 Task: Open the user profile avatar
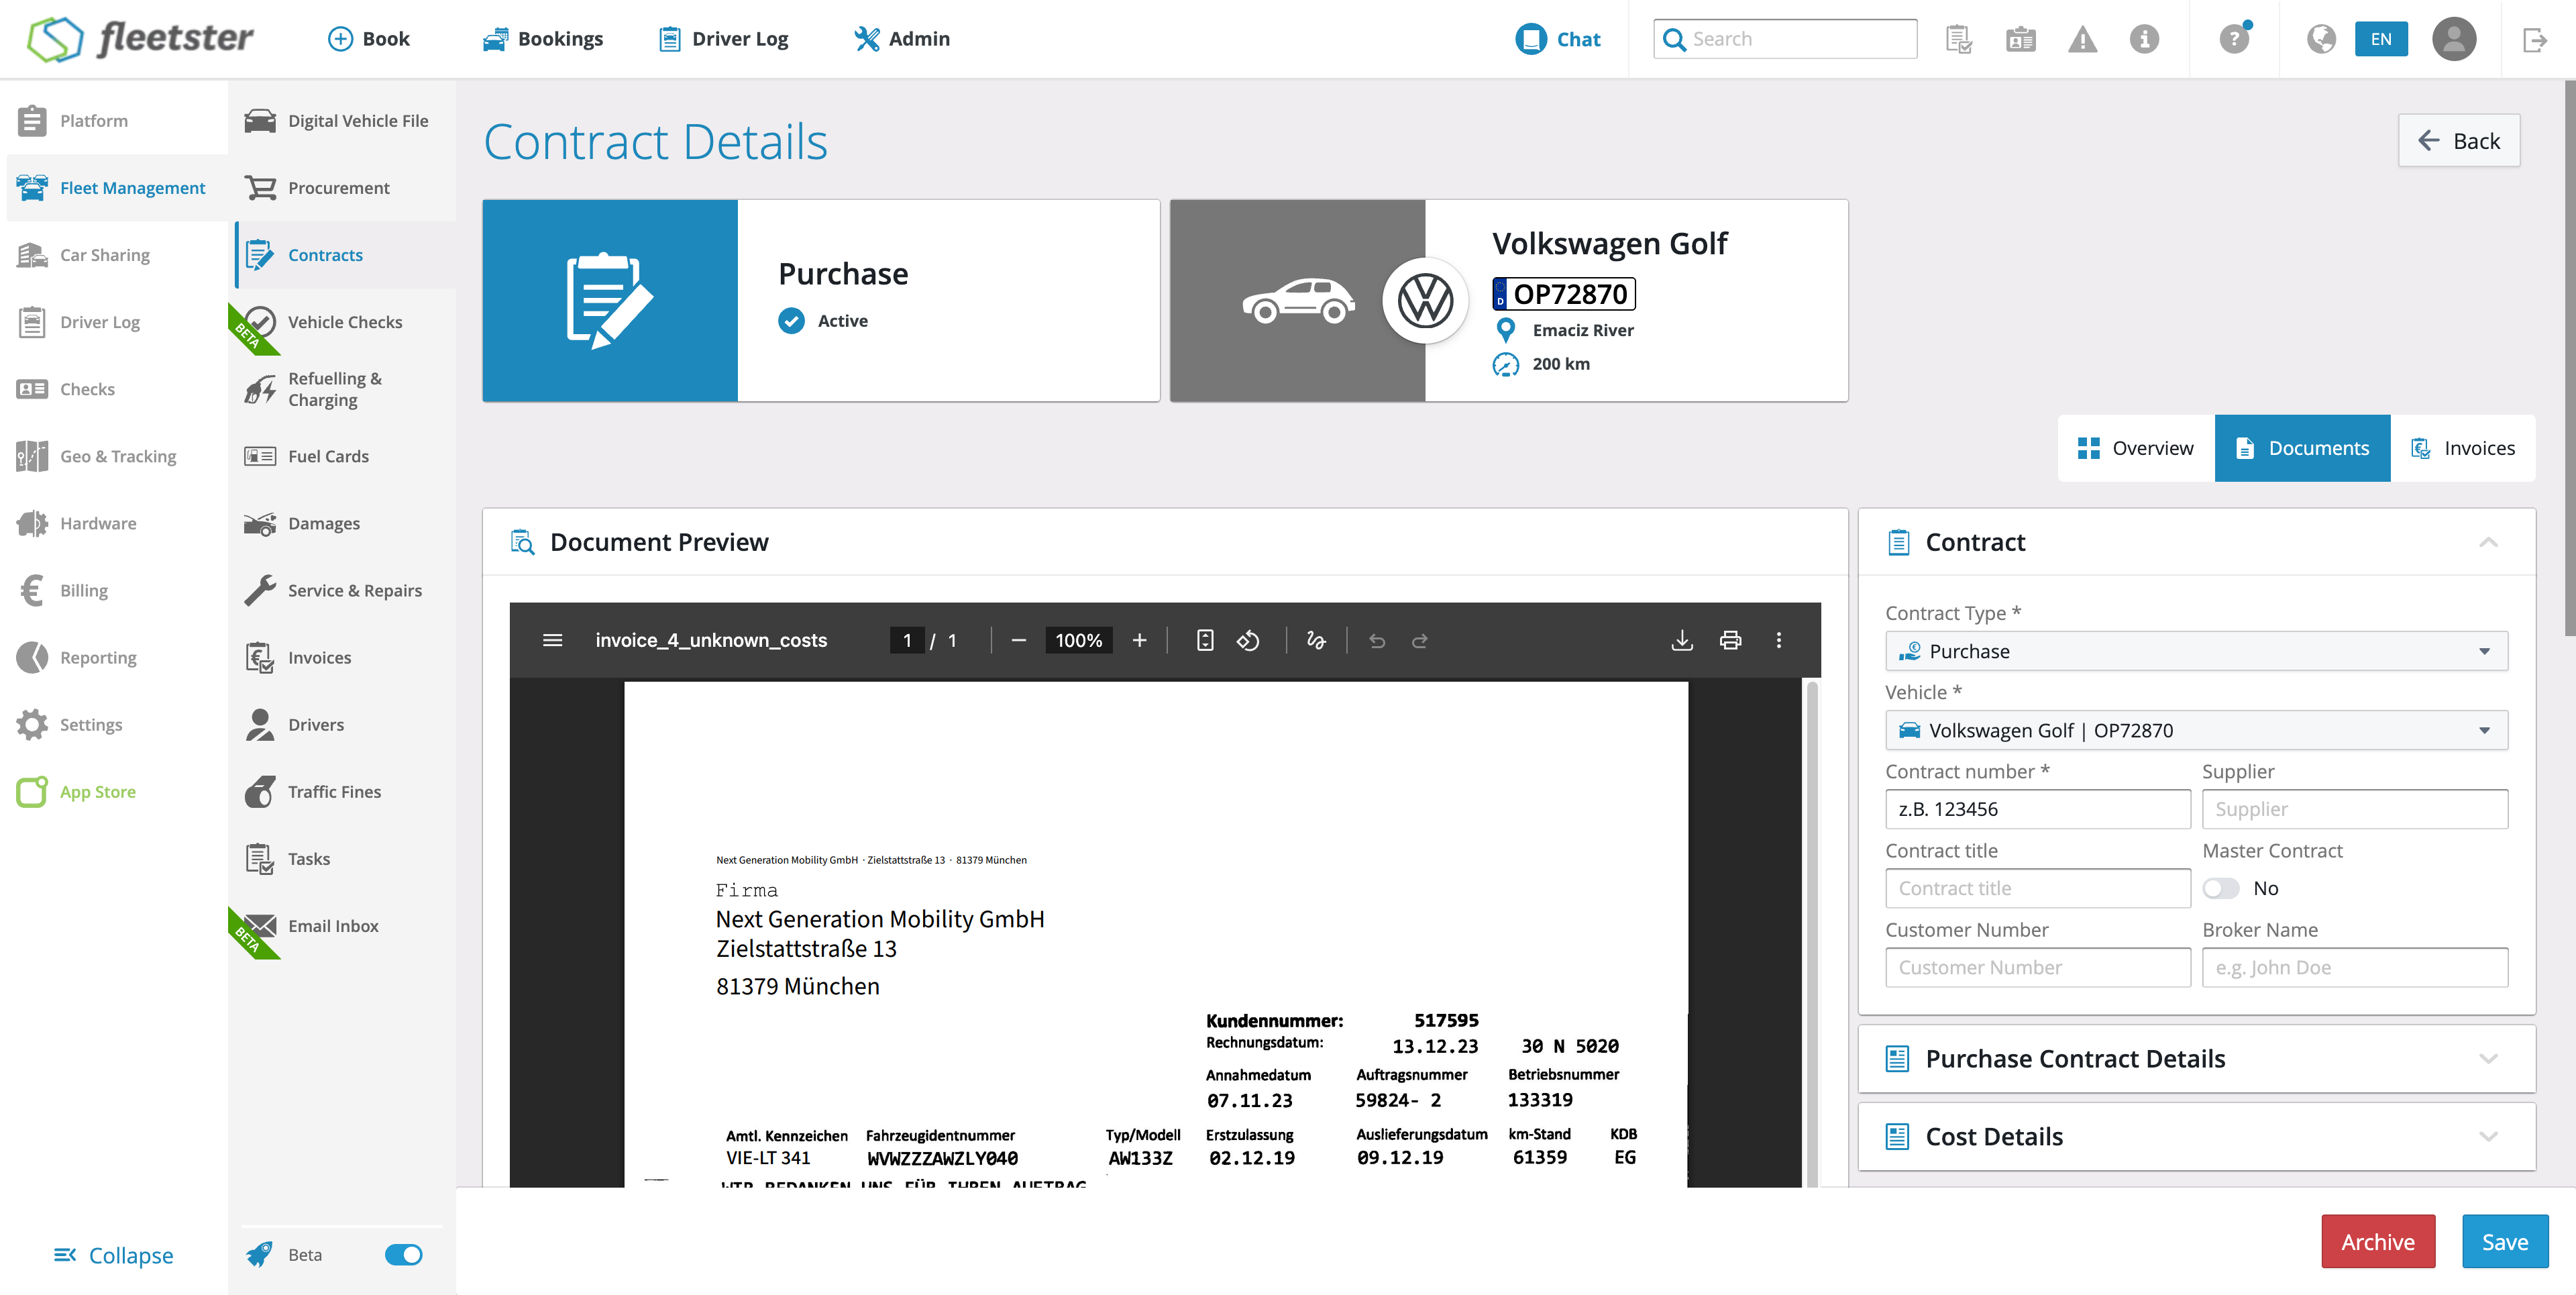pos(2453,39)
